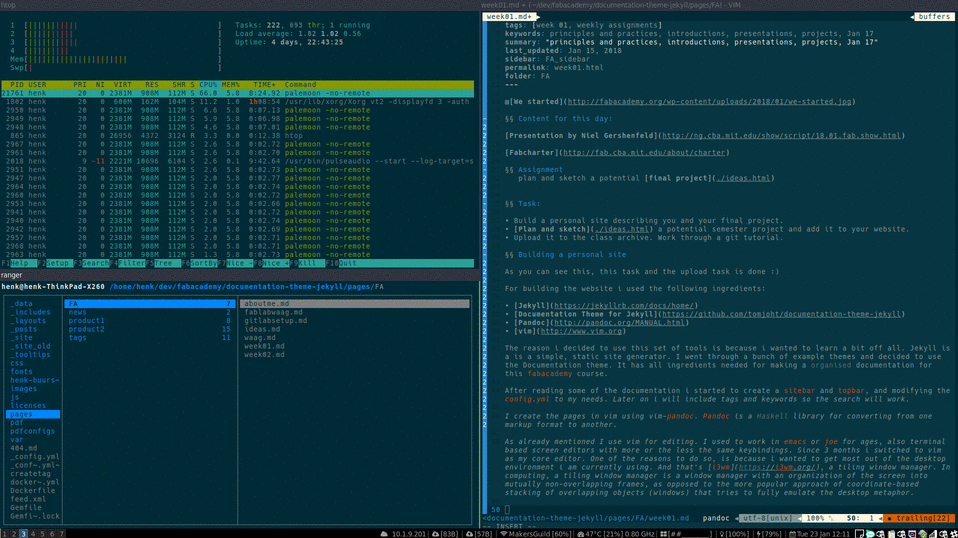Click the brightness 100% status entry
Viewport: 958px width, 538px height.
(734, 534)
